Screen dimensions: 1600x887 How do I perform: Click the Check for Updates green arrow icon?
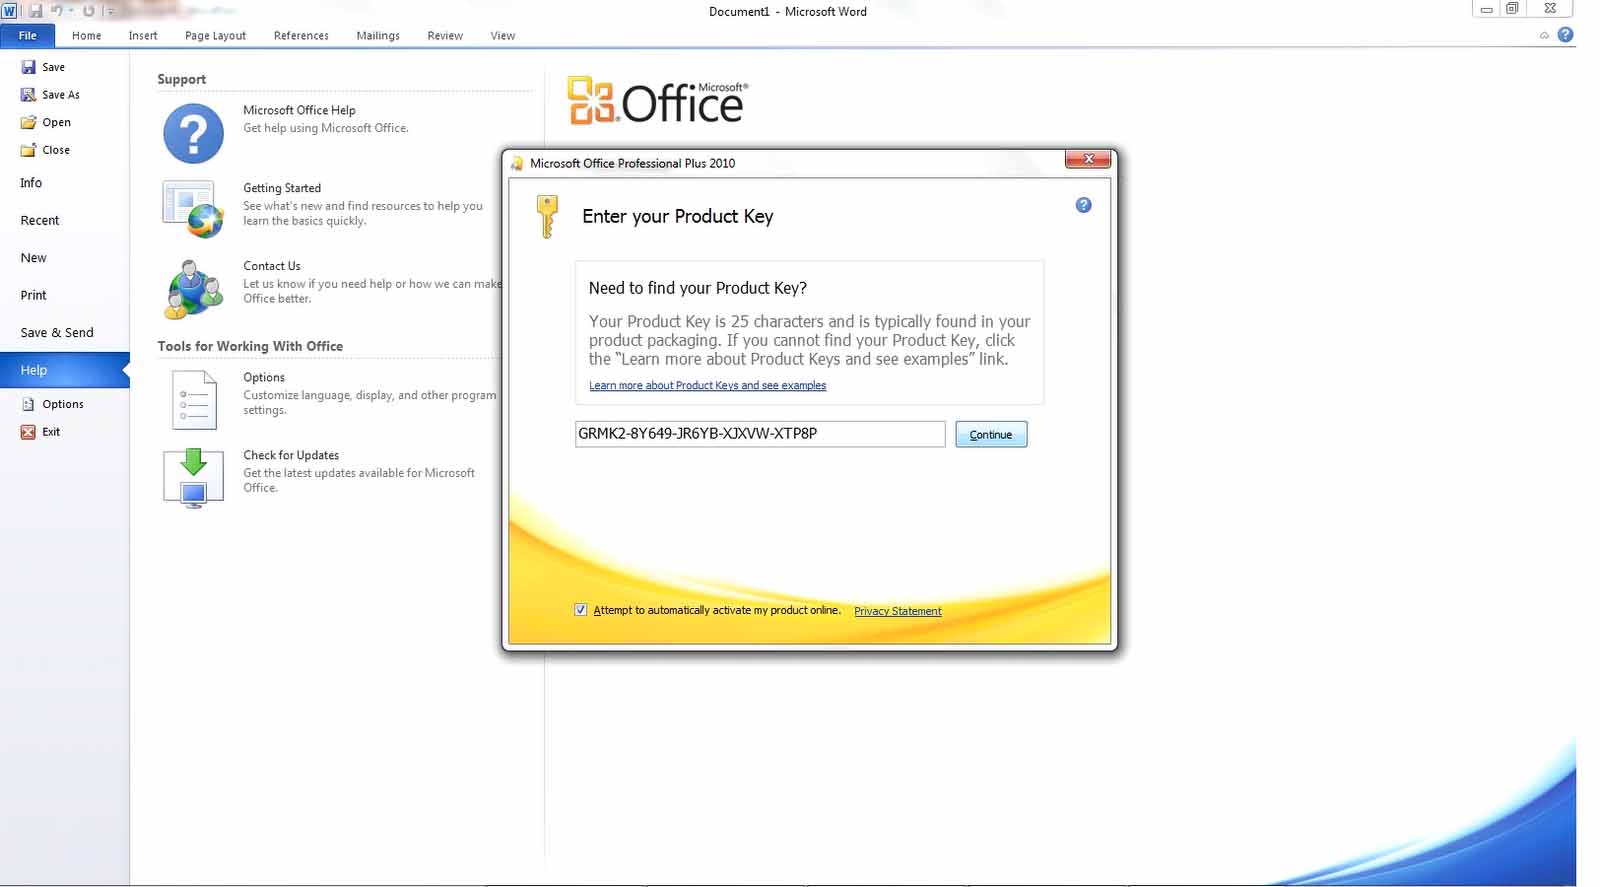coord(192,477)
